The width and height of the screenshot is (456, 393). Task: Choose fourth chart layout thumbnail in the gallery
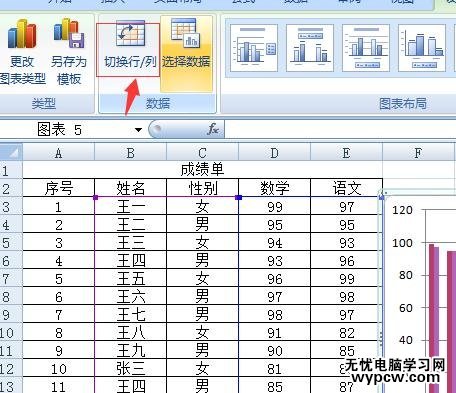[422, 48]
